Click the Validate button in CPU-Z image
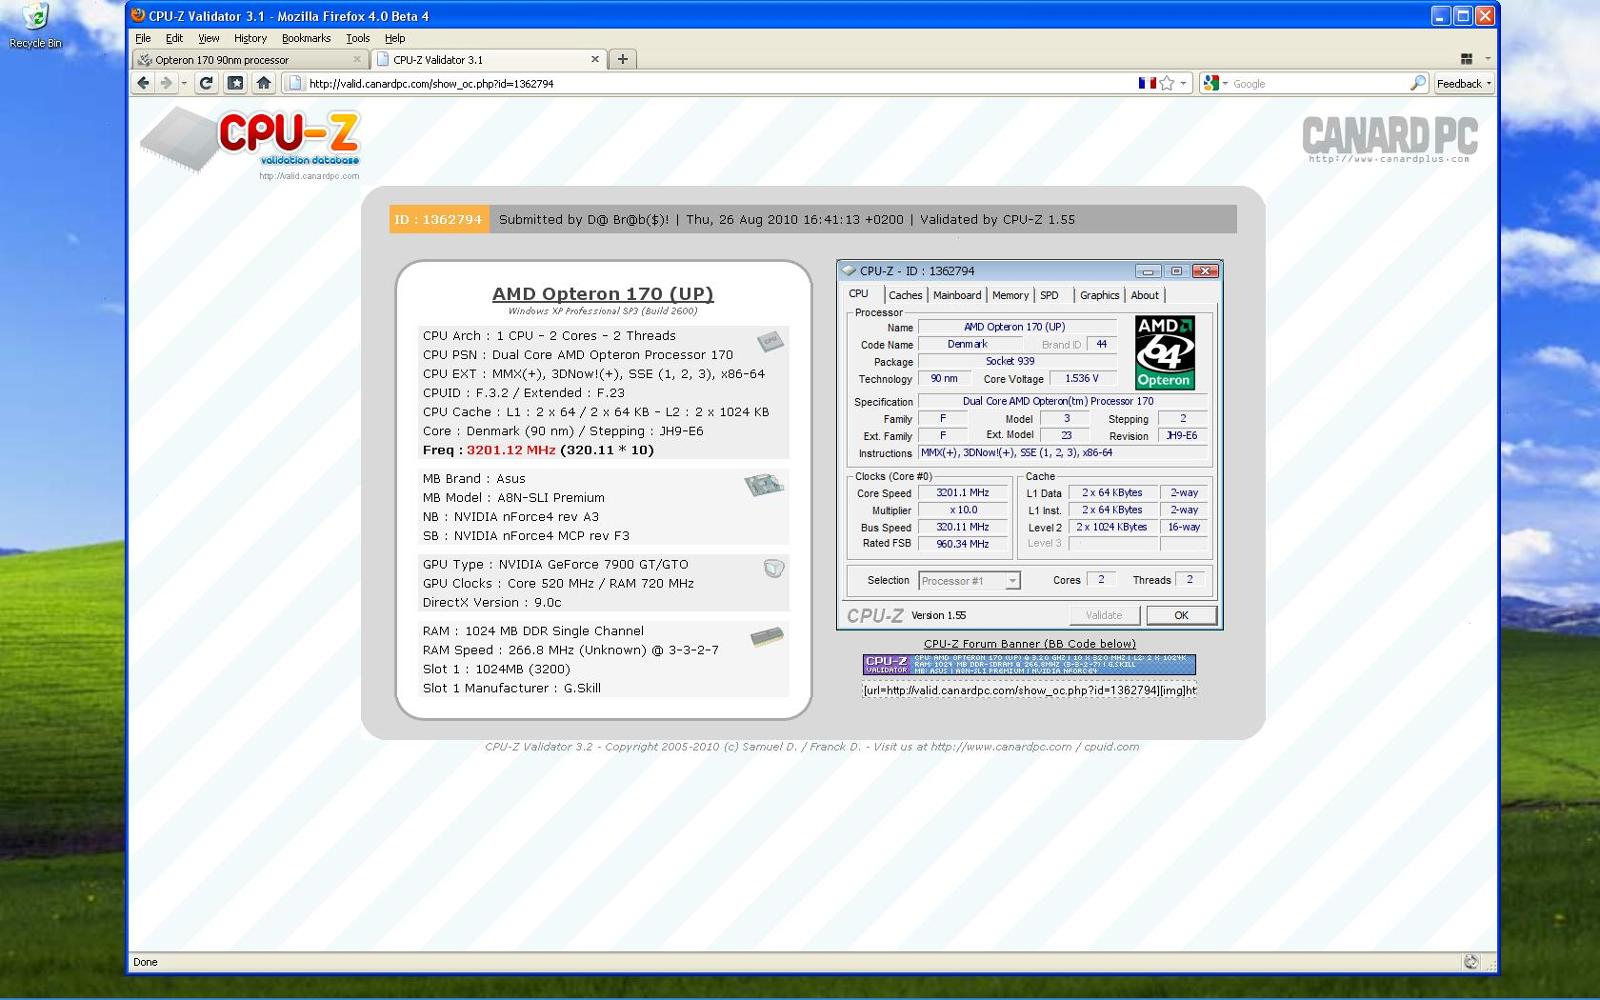The image size is (1600, 1000). click(x=1104, y=615)
